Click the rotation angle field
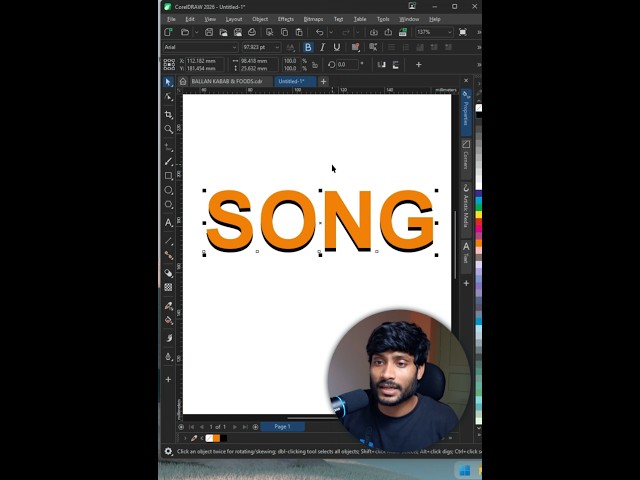 (348, 64)
